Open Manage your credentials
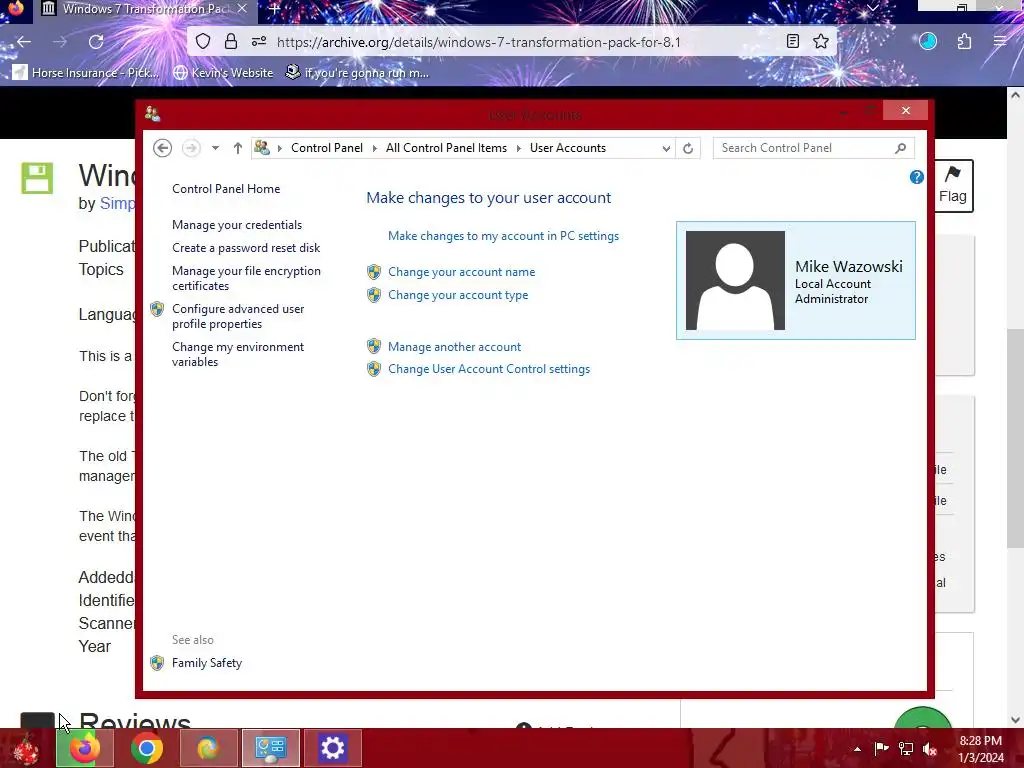Viewport: 1024px width, 768px height. [x=237, y=225]
